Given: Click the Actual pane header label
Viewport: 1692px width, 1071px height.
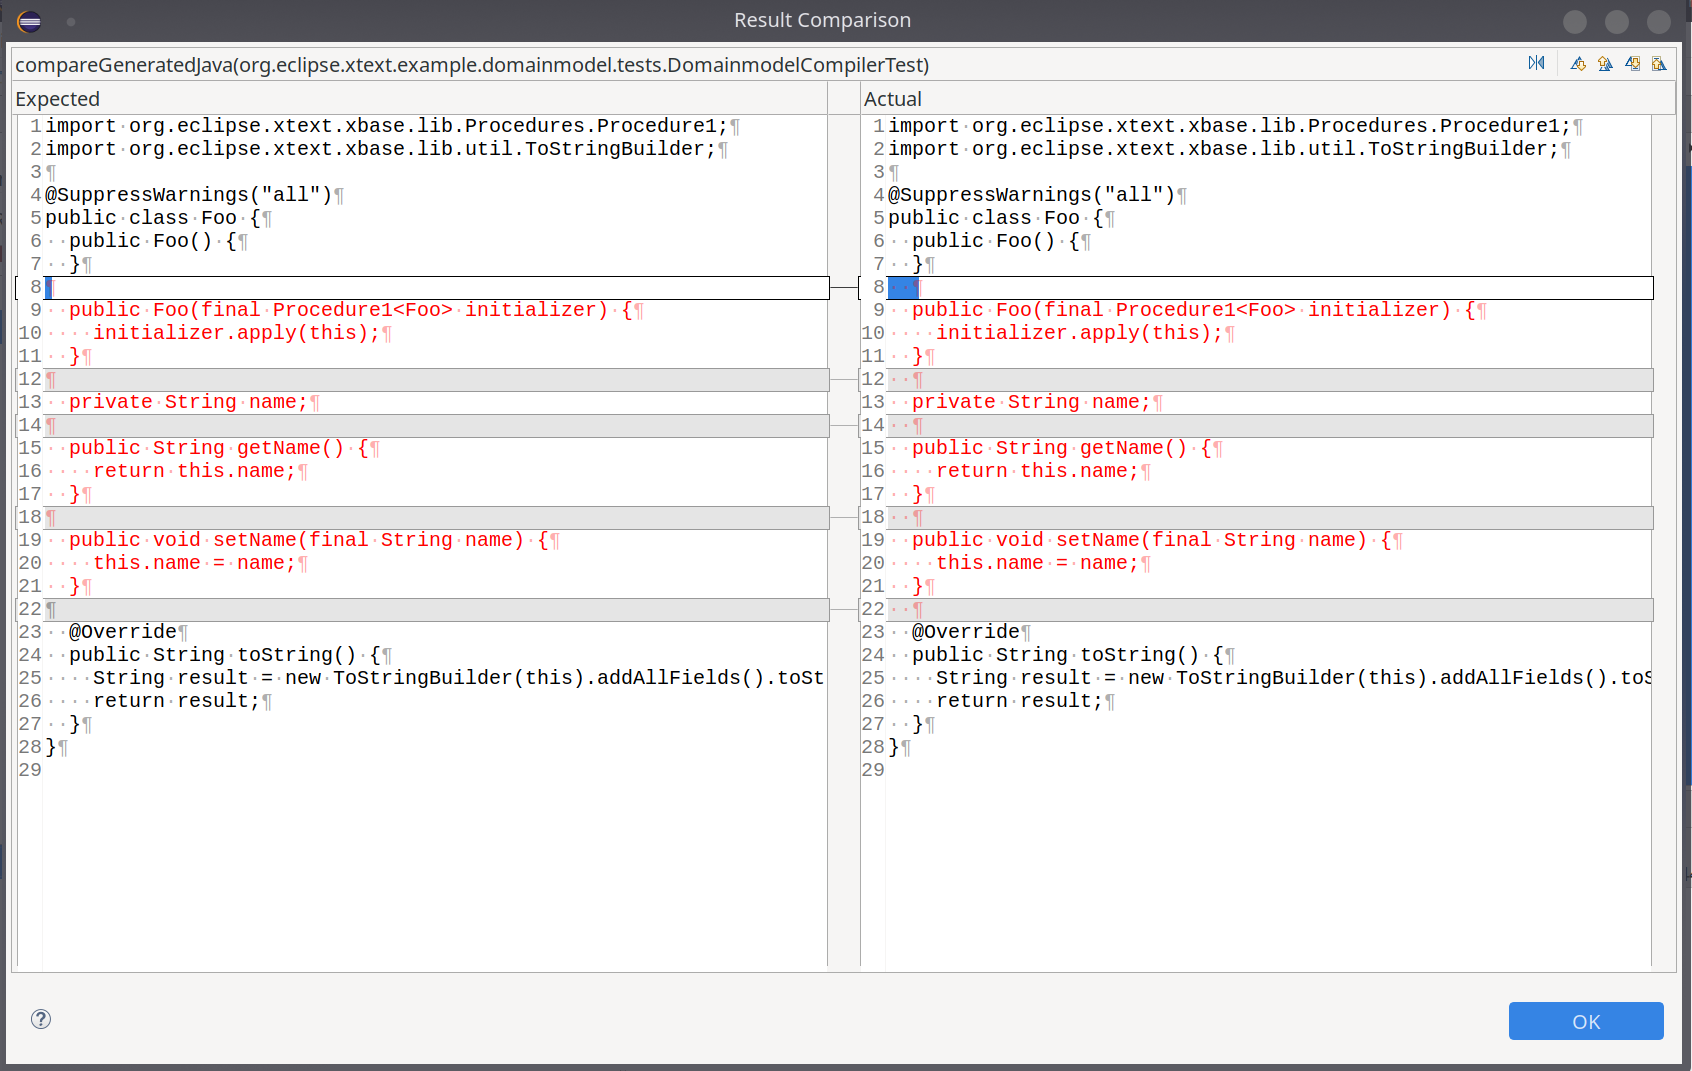Looking at the screenshot, I should [x=893, y=99].
